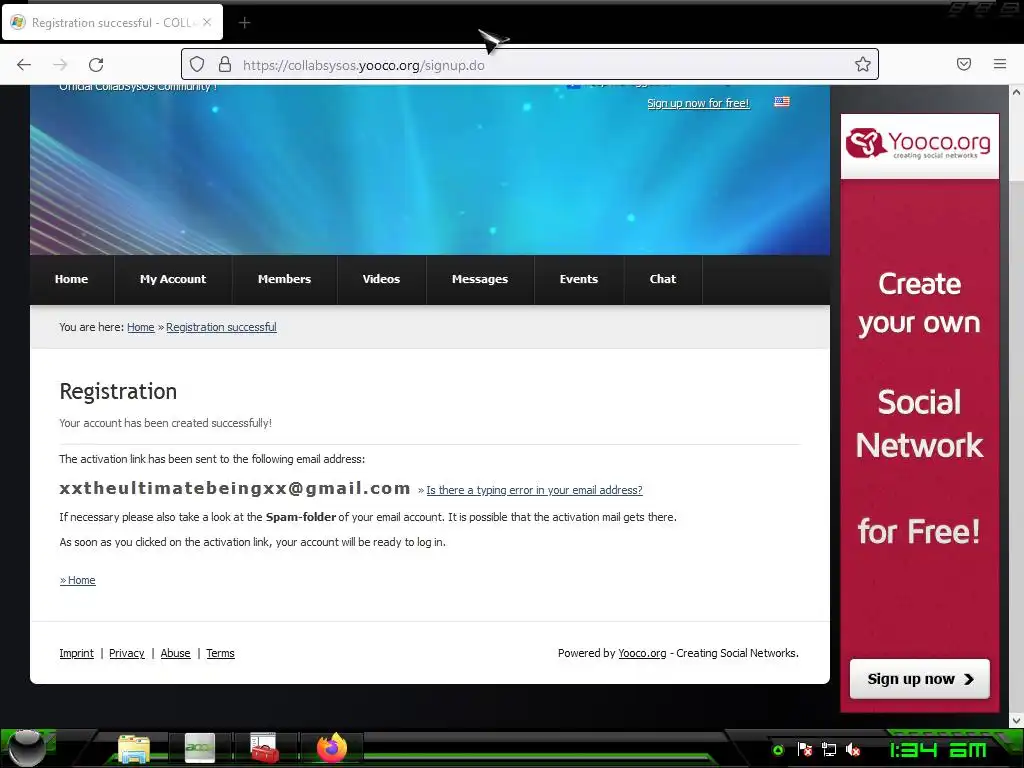Bookmark this page with the star icon
Viewport: 1024px width, 768px height.
pos(863,64)
